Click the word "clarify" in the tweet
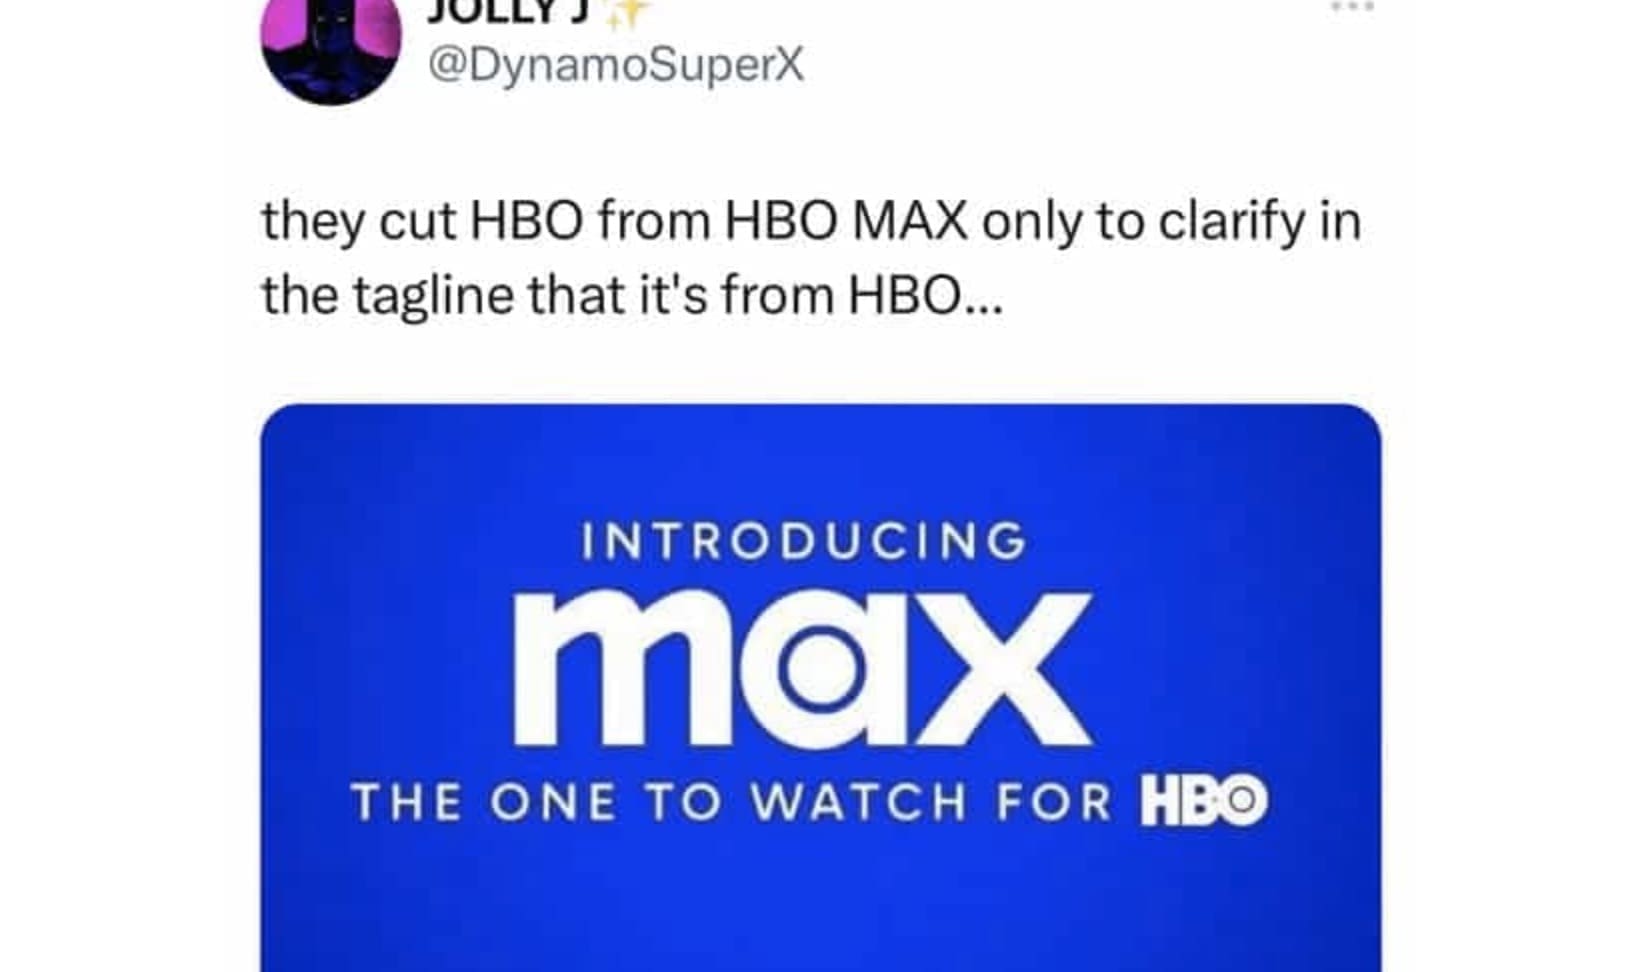The image size is (1642, 972). coord(1232,222)
